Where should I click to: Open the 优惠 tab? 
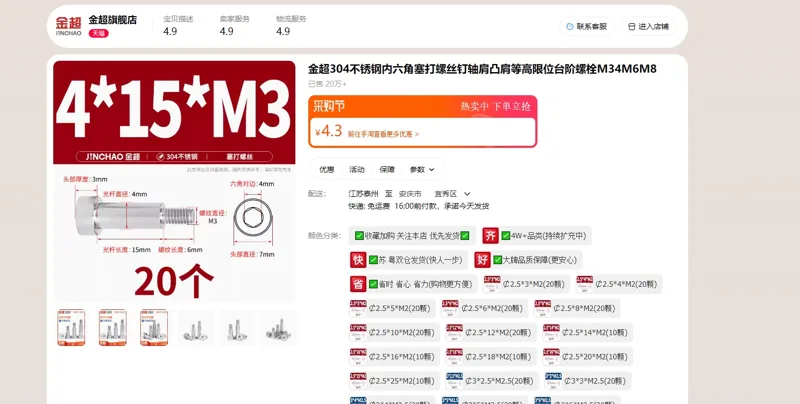point(327,169)
